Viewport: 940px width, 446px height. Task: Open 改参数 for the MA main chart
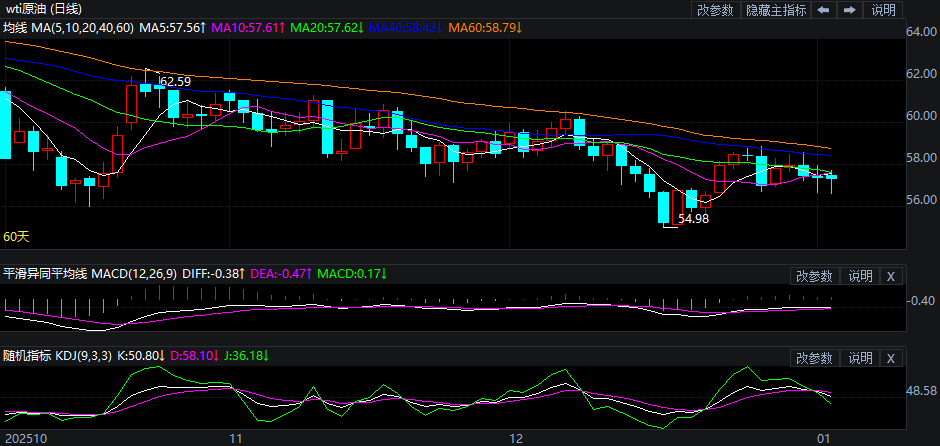point(715,10)
